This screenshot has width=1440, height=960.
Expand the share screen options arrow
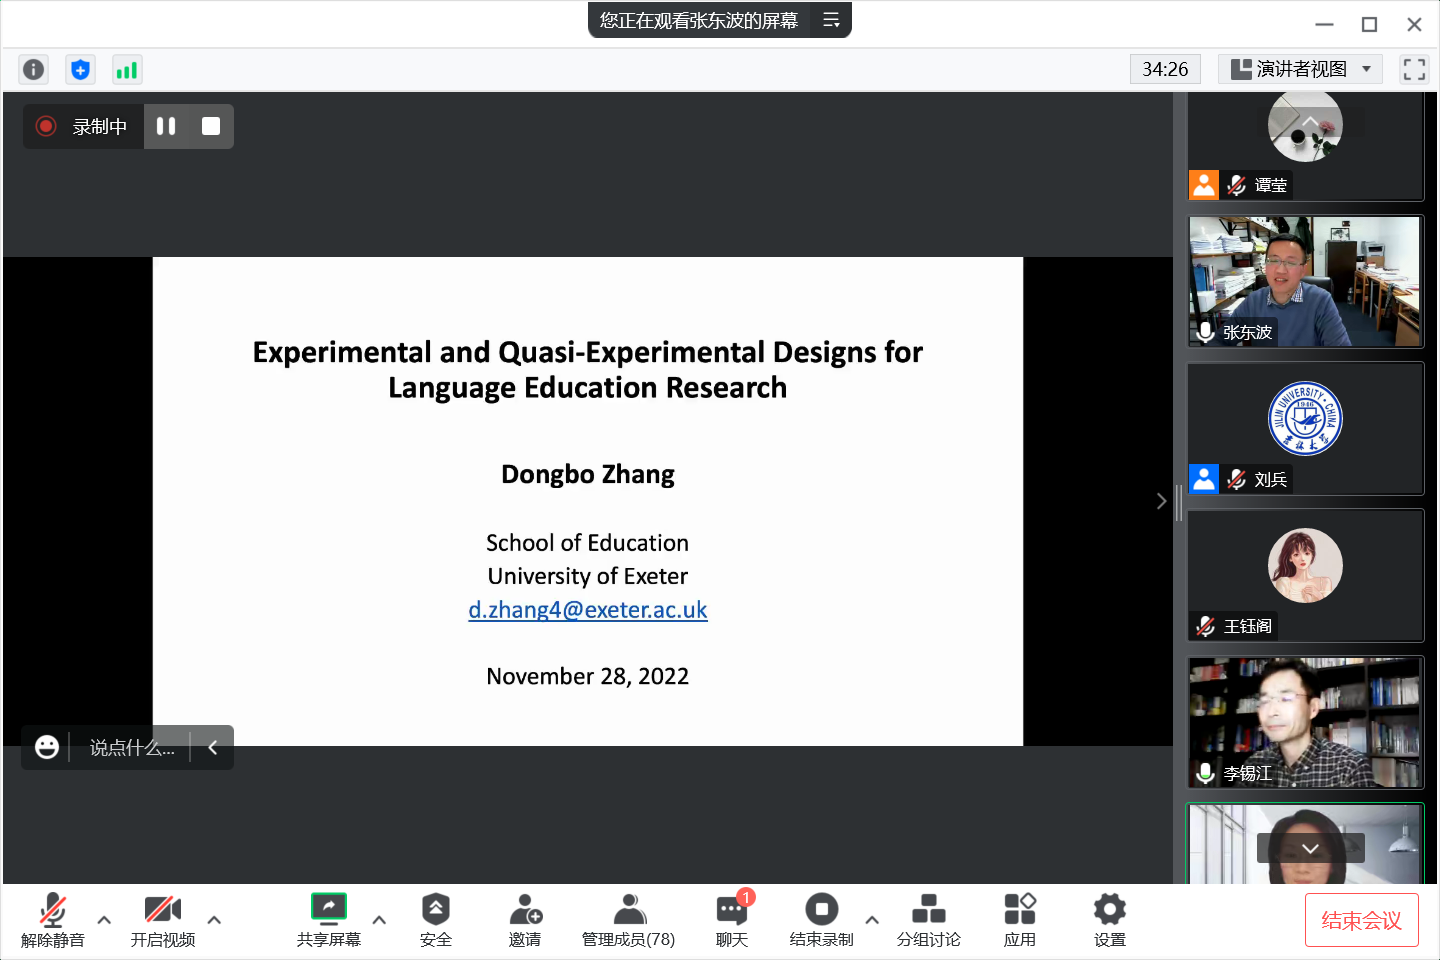coord(379,920)
